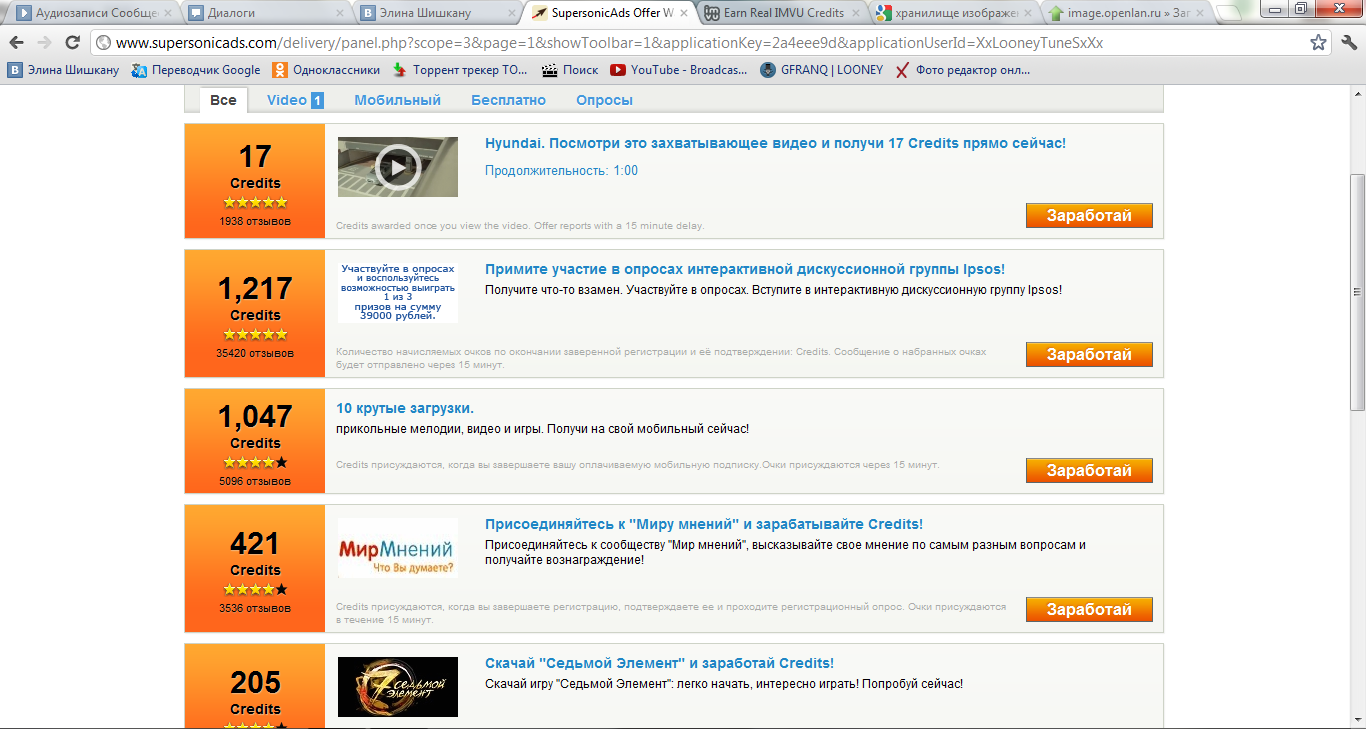Click the "Продолжительность: 1:00" duration text
The image size is (1366, 729).
point(561,171)
